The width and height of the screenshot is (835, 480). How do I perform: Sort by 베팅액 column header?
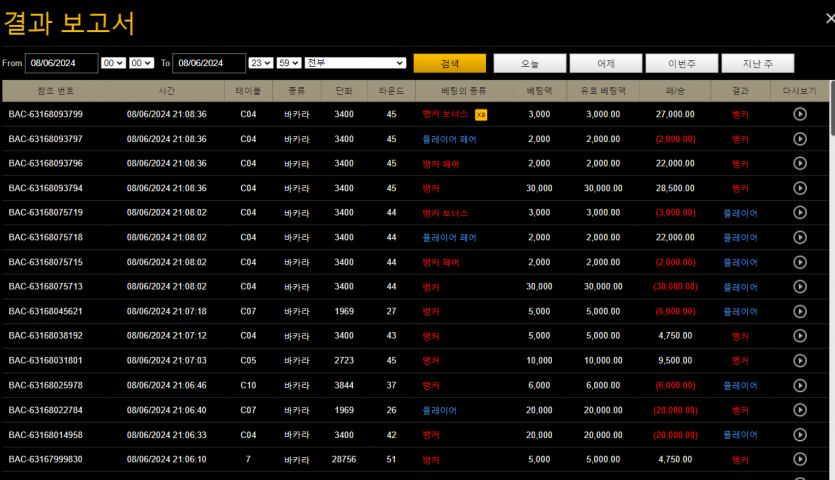pyautogui.click(x=539, y=91)
